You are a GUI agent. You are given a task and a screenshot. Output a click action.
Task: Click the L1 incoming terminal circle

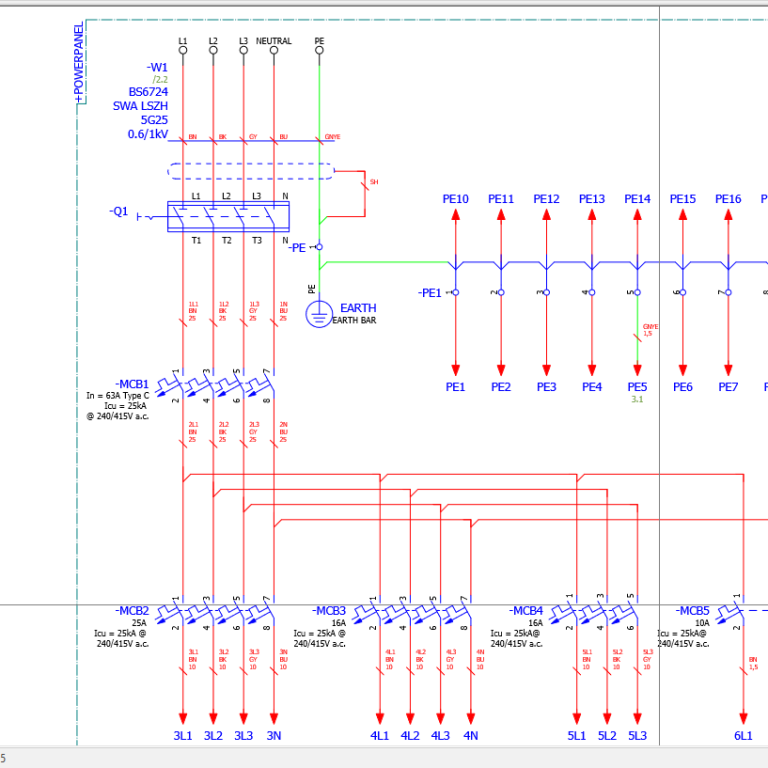click(x=183, y=50)
